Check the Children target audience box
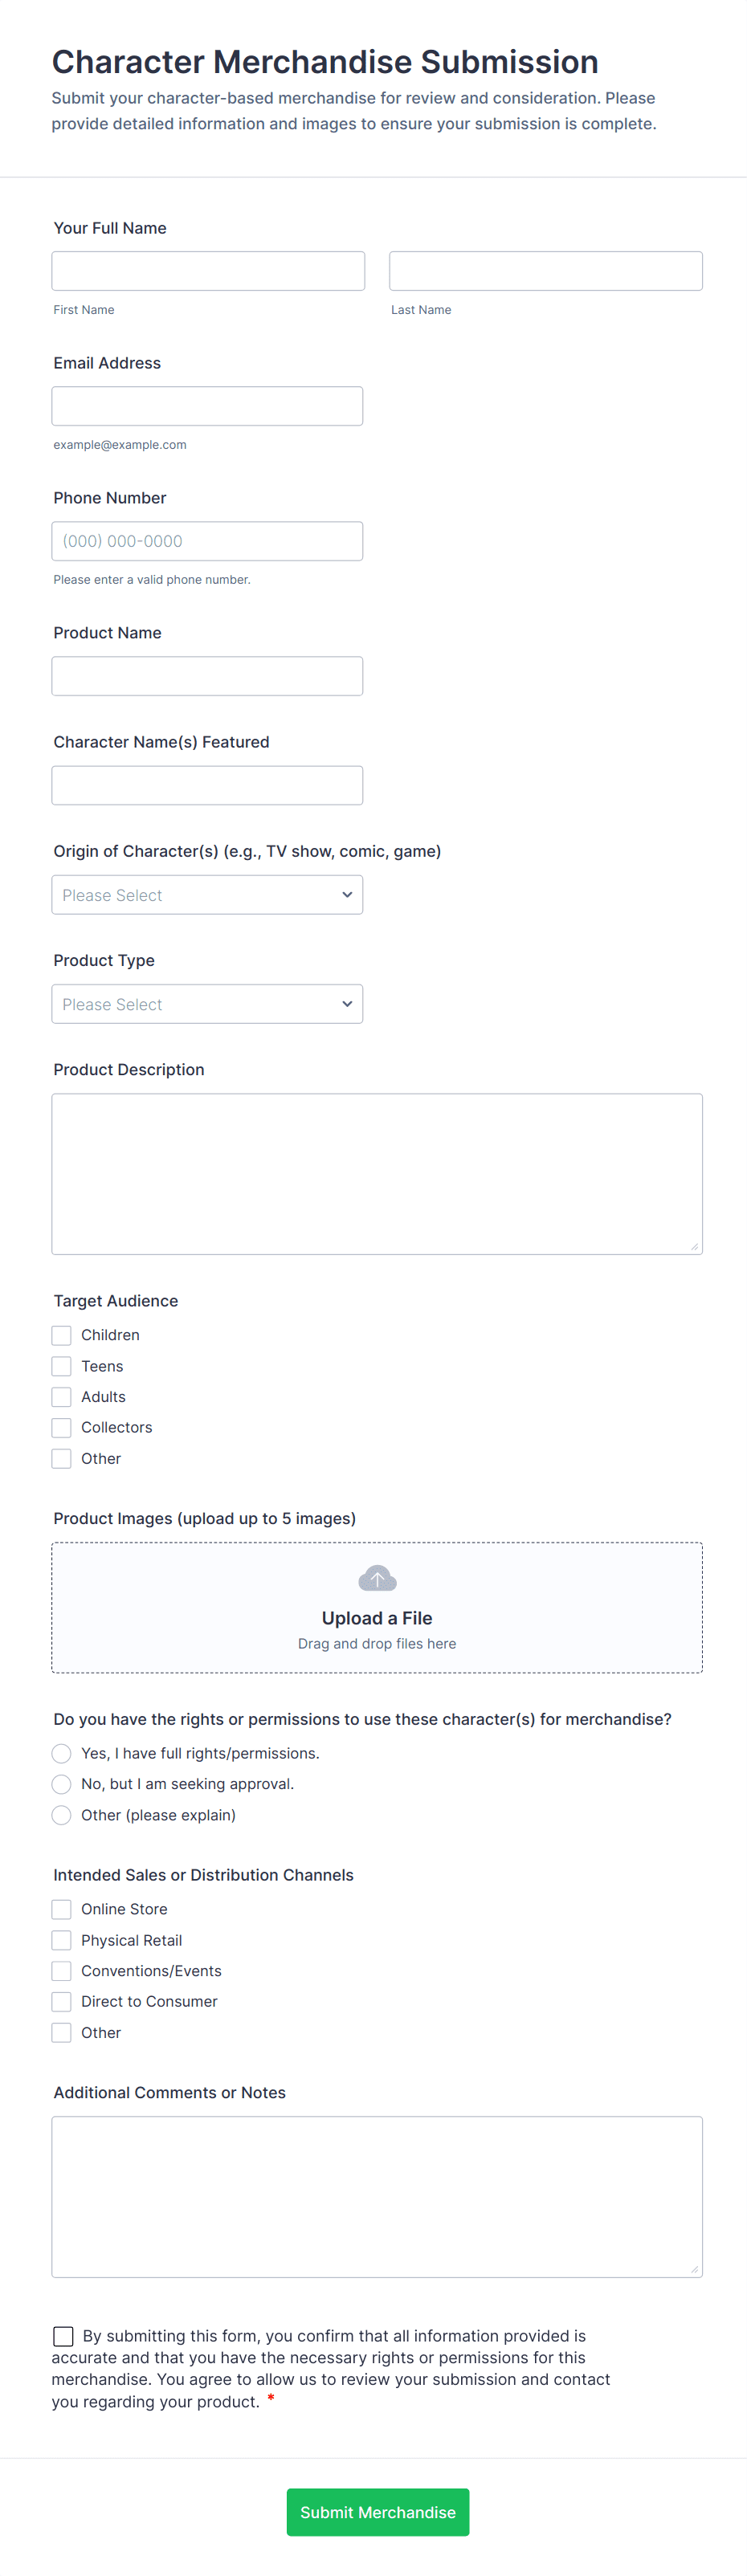The height and width of the screenshot is (2576, 747). [62, 1335]
